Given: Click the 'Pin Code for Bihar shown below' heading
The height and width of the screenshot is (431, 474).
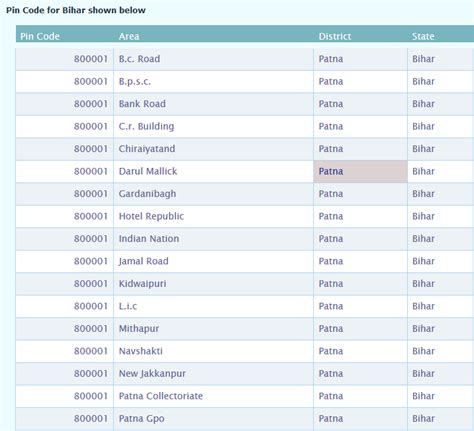Looking at the screenshot, I should pyautogui.click(x=76, y=10).
